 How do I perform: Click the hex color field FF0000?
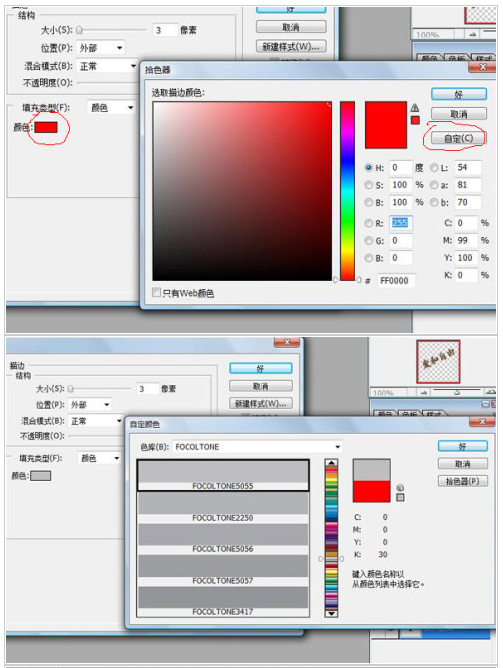(x=396, y=280)
